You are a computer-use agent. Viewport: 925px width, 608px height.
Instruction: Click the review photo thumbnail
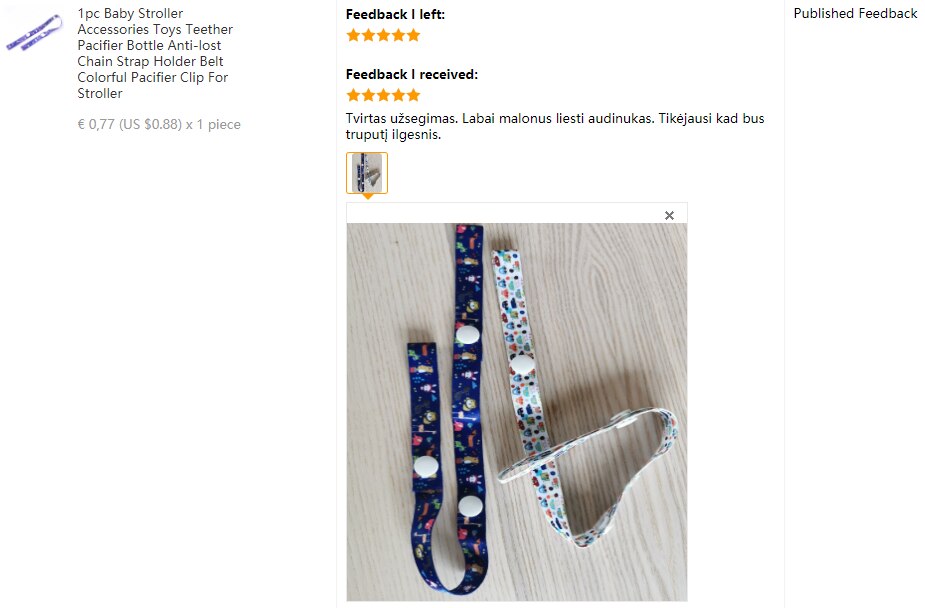pyautogui.click(x=367, y=173)
